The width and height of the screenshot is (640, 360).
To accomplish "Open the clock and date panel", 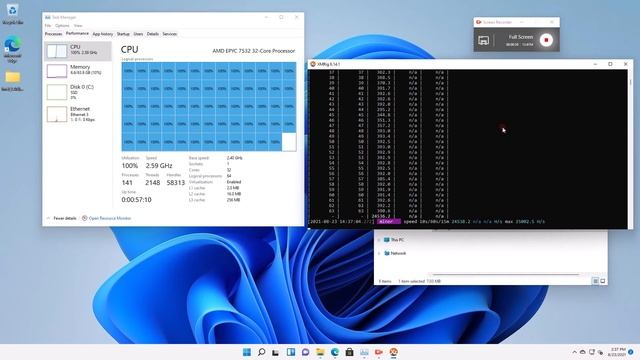I will pos(616,352).
